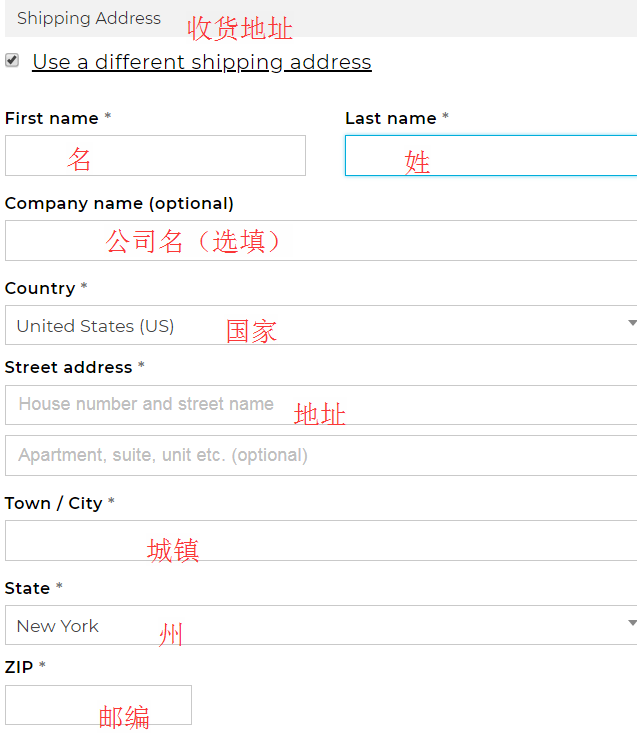Screen dimensions: 637x752
Task: Click the Company name (optional) label
Action: click(119, 203)
